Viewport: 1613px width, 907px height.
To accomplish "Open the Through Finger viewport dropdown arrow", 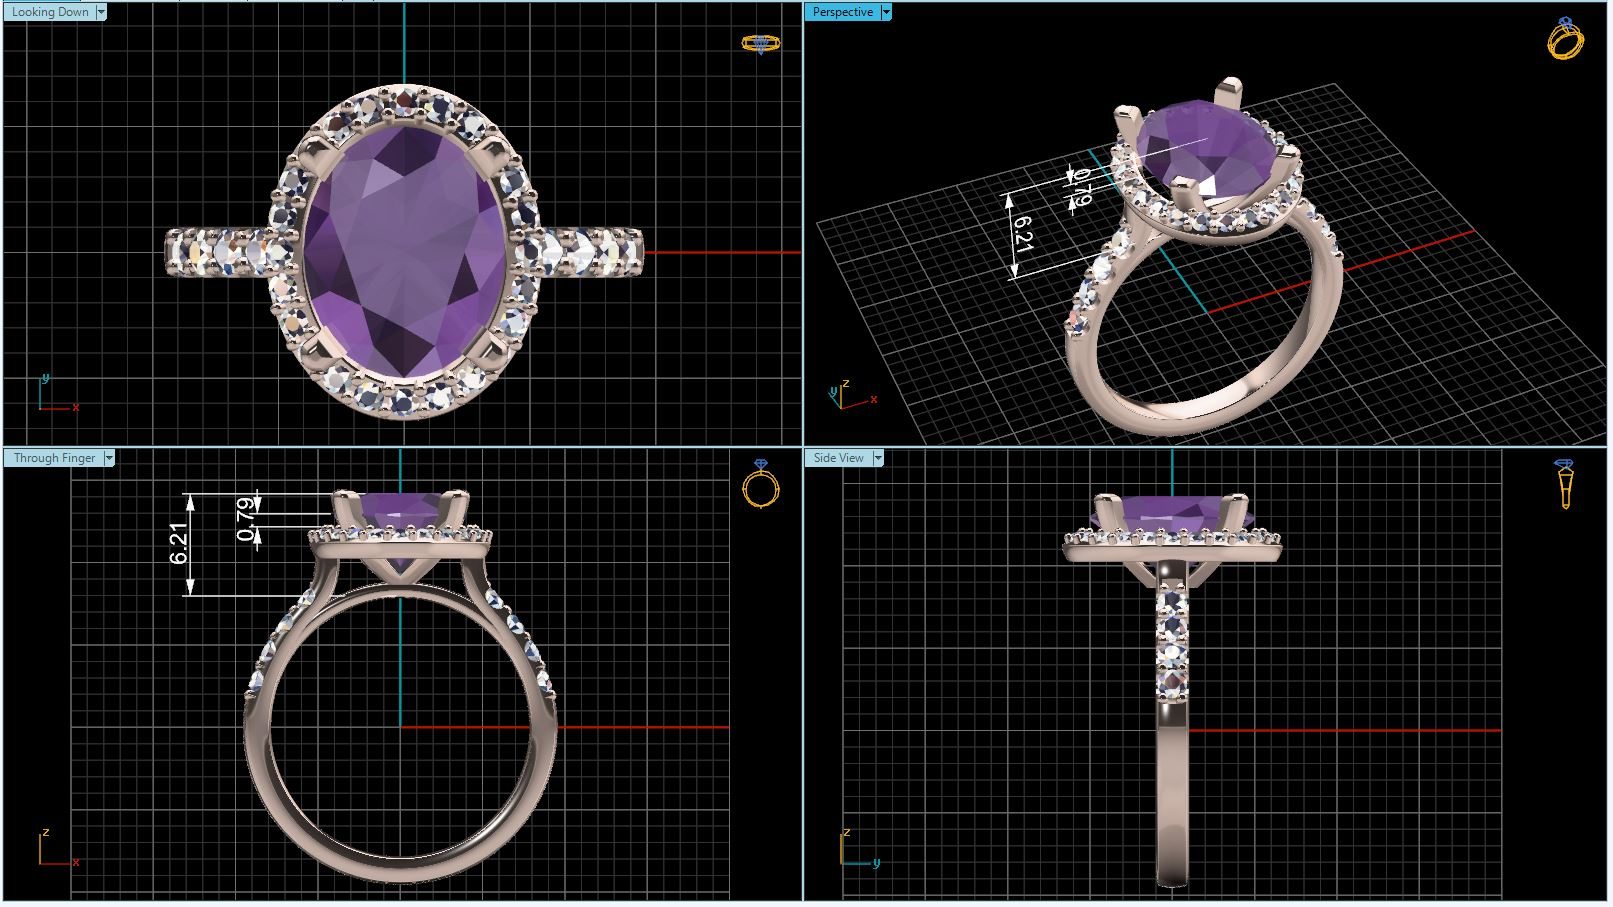I will (109, 458).
